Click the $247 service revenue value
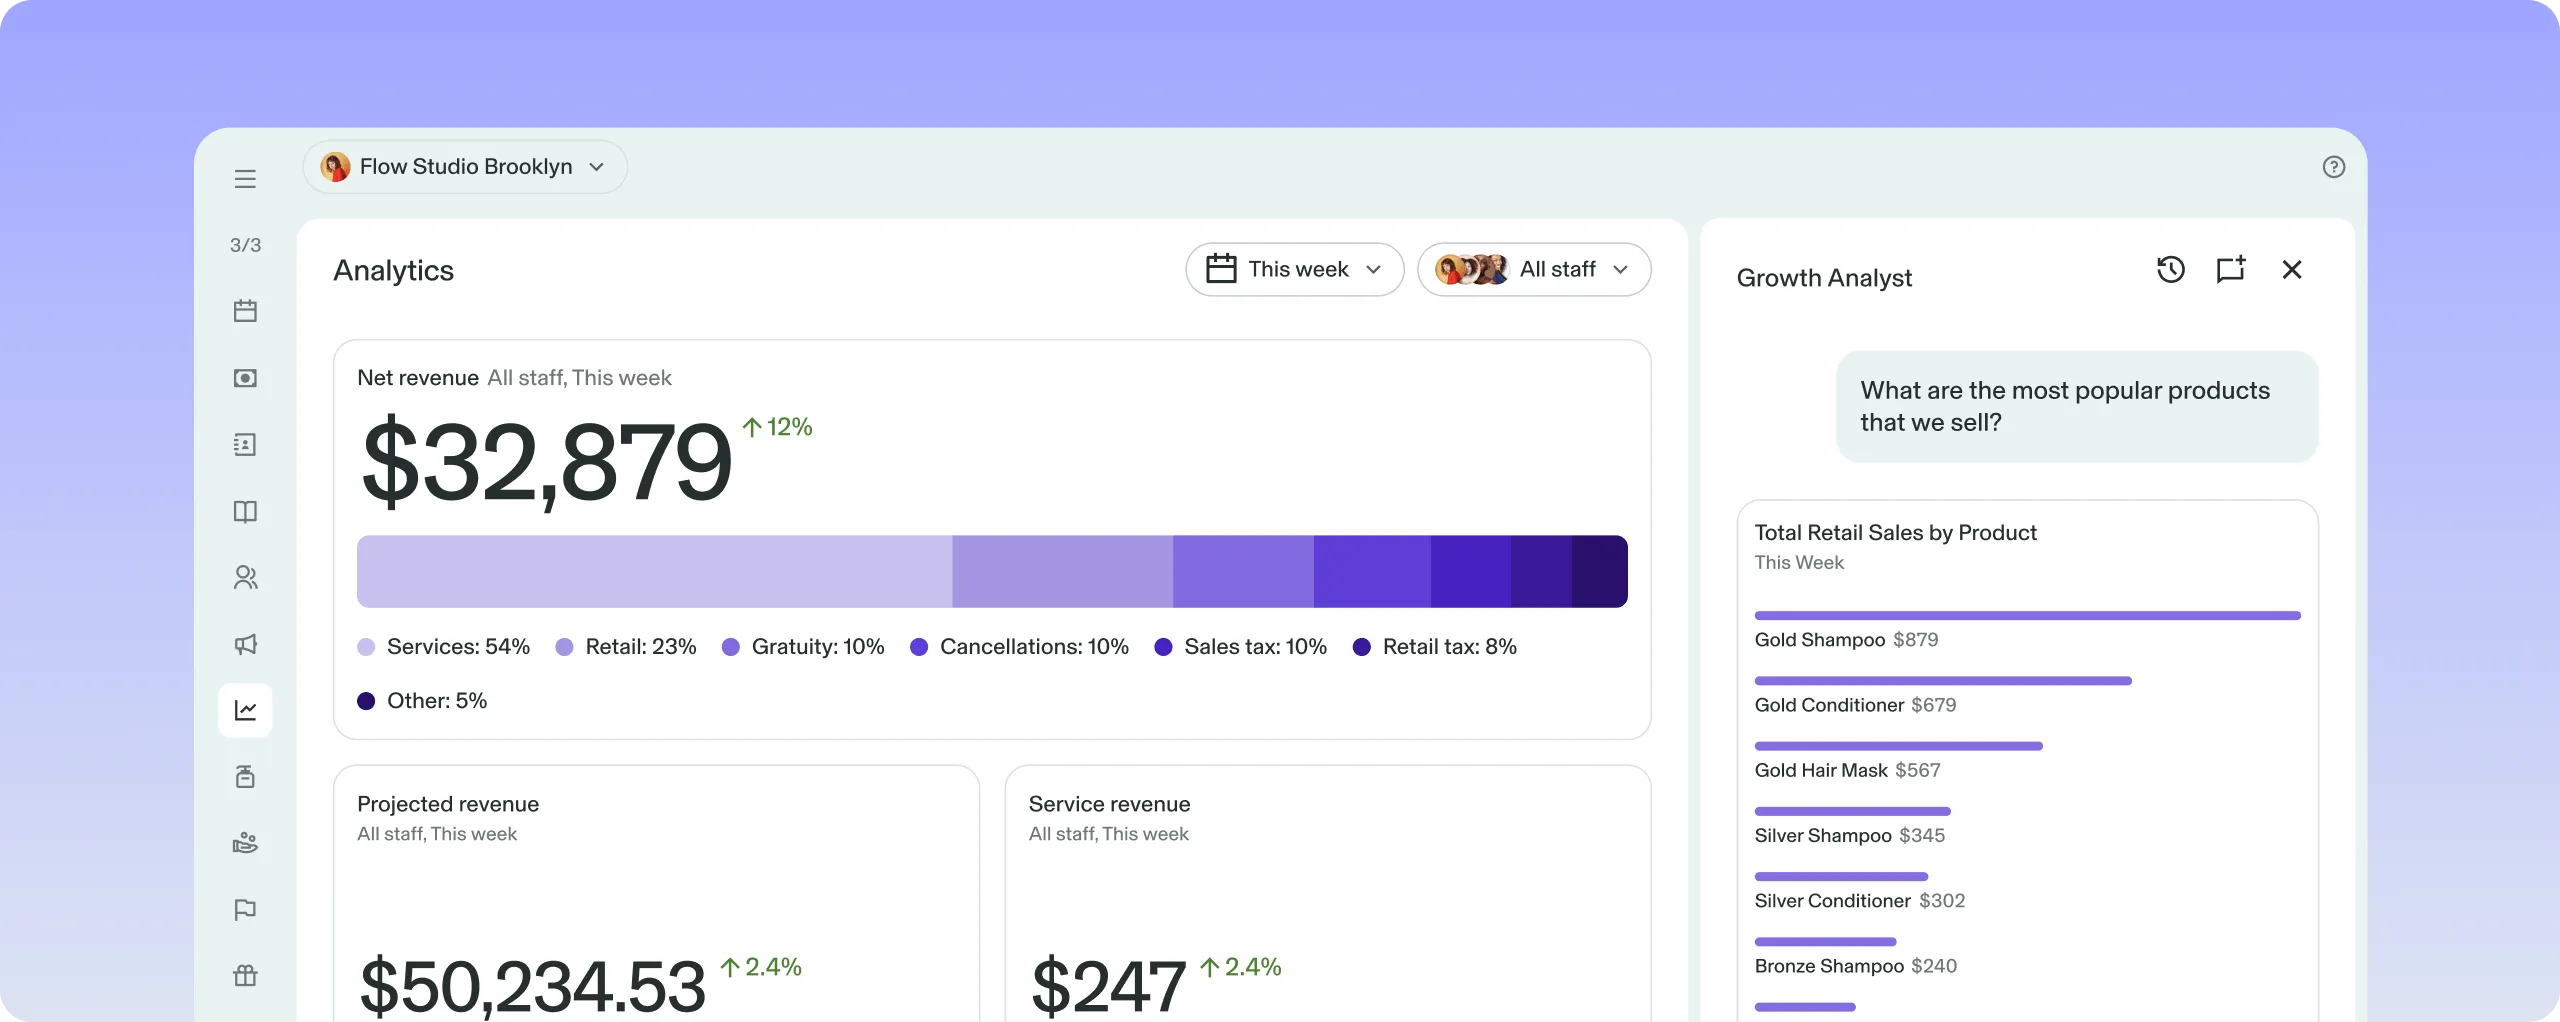 [x=1108, y=986]
